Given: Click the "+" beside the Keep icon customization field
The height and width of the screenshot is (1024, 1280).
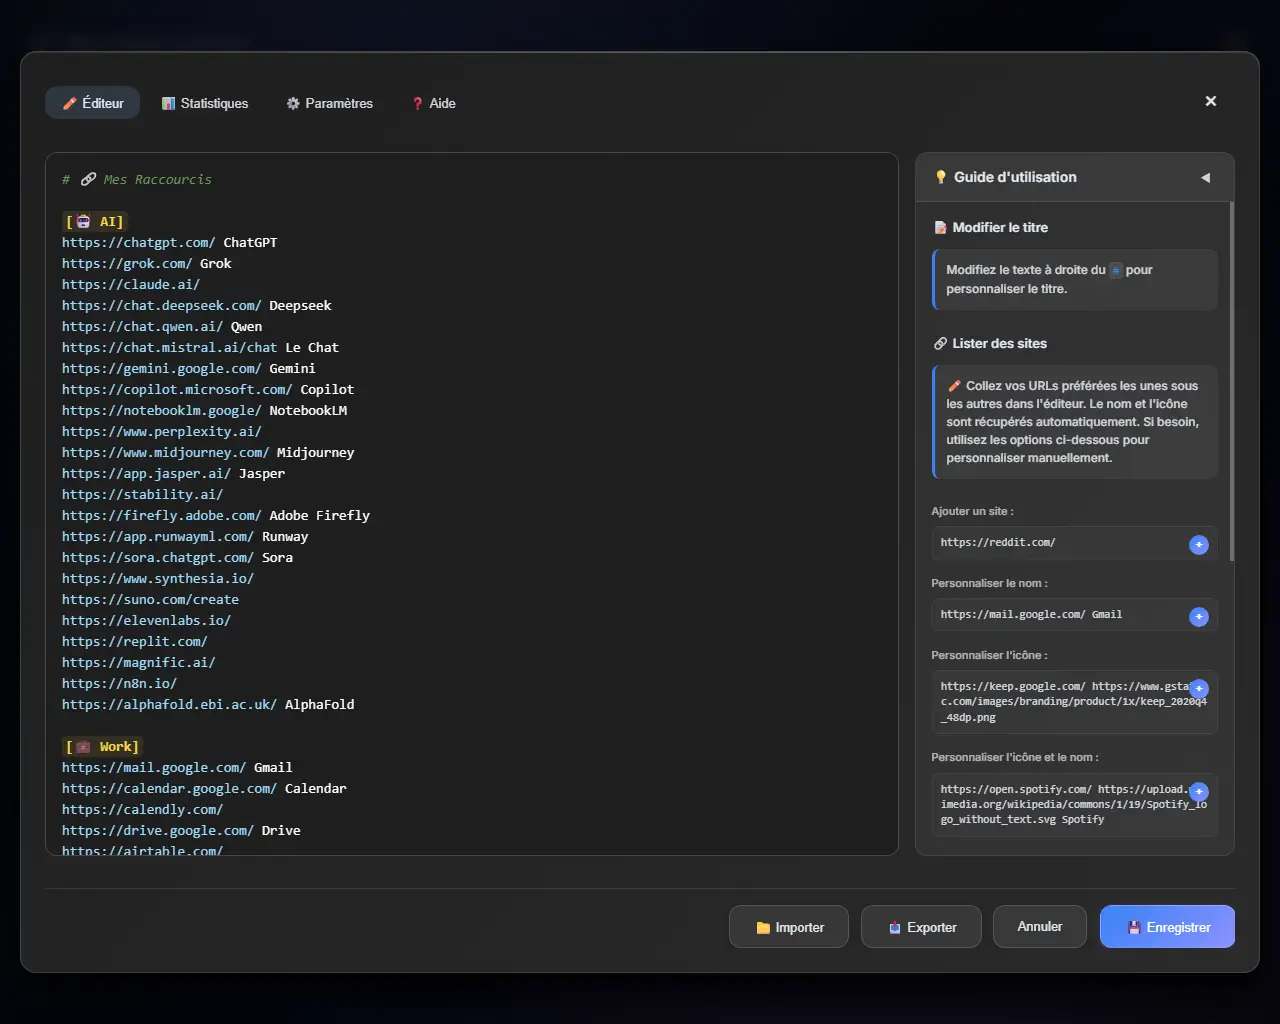Looking at the screenshot, I should tap(1198, 689).
